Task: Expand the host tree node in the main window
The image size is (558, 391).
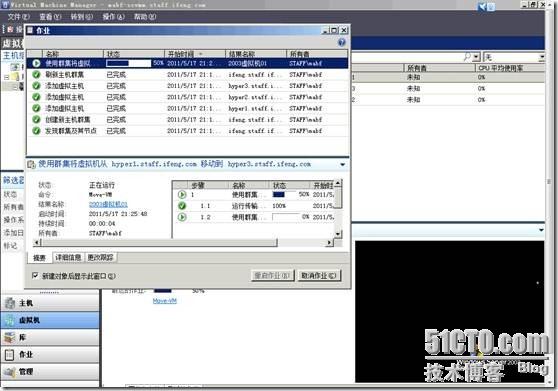Action: (x=6, y=77)
